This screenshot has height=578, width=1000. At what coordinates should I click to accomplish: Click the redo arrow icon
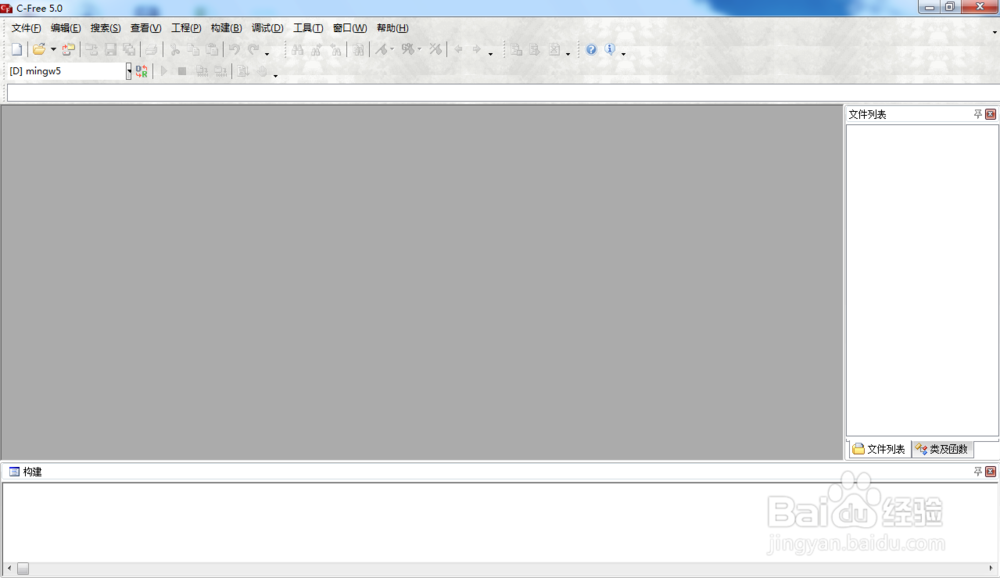point(253,49)
